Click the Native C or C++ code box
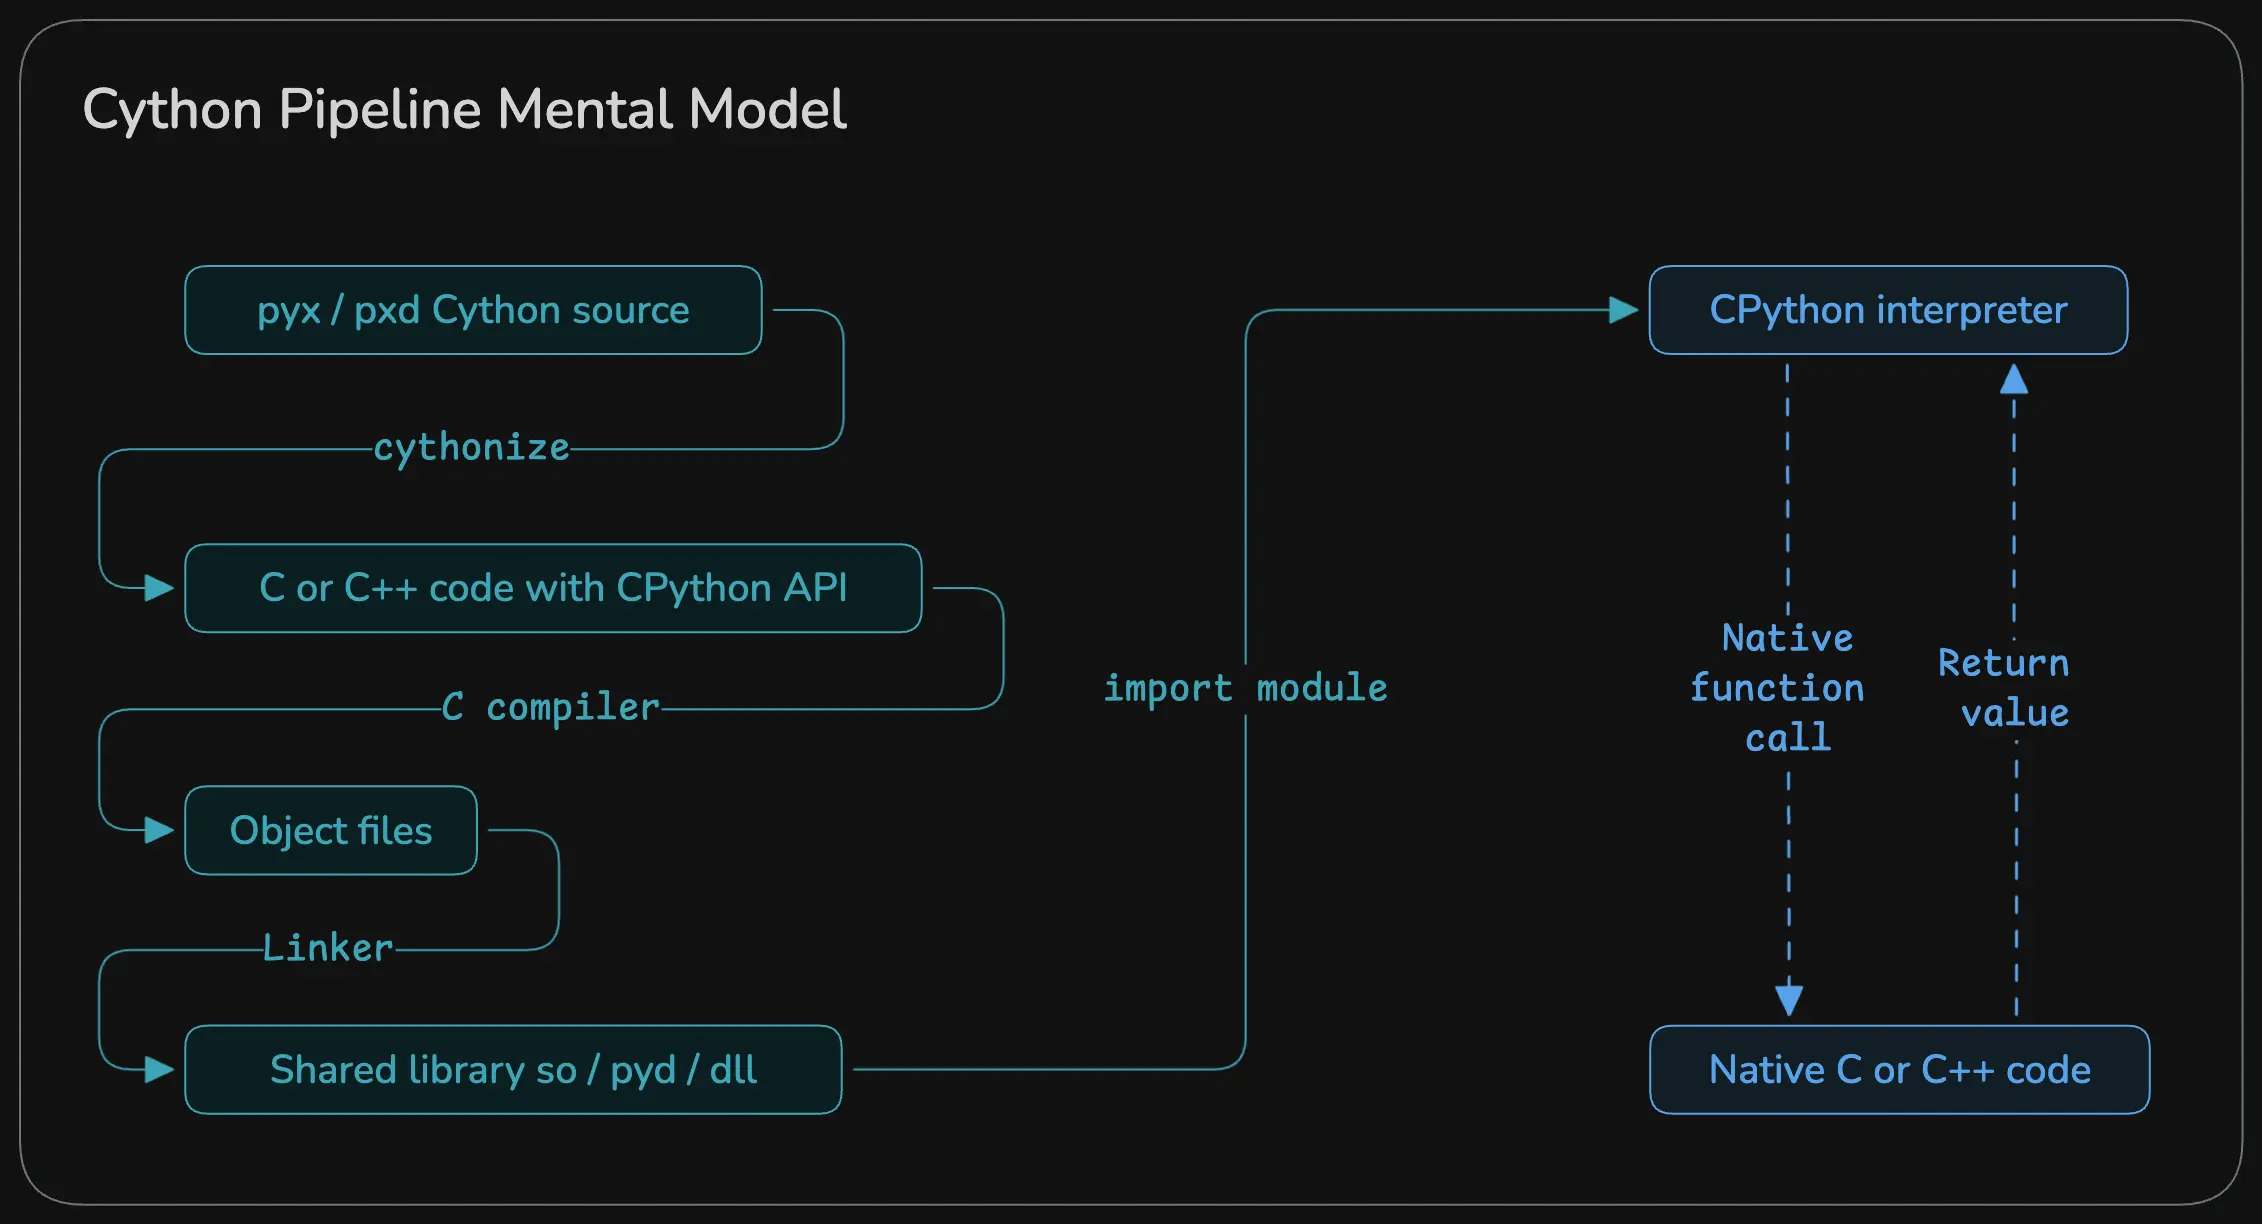Screen dimensions: 2262x1224 tap(1899, 1069)
